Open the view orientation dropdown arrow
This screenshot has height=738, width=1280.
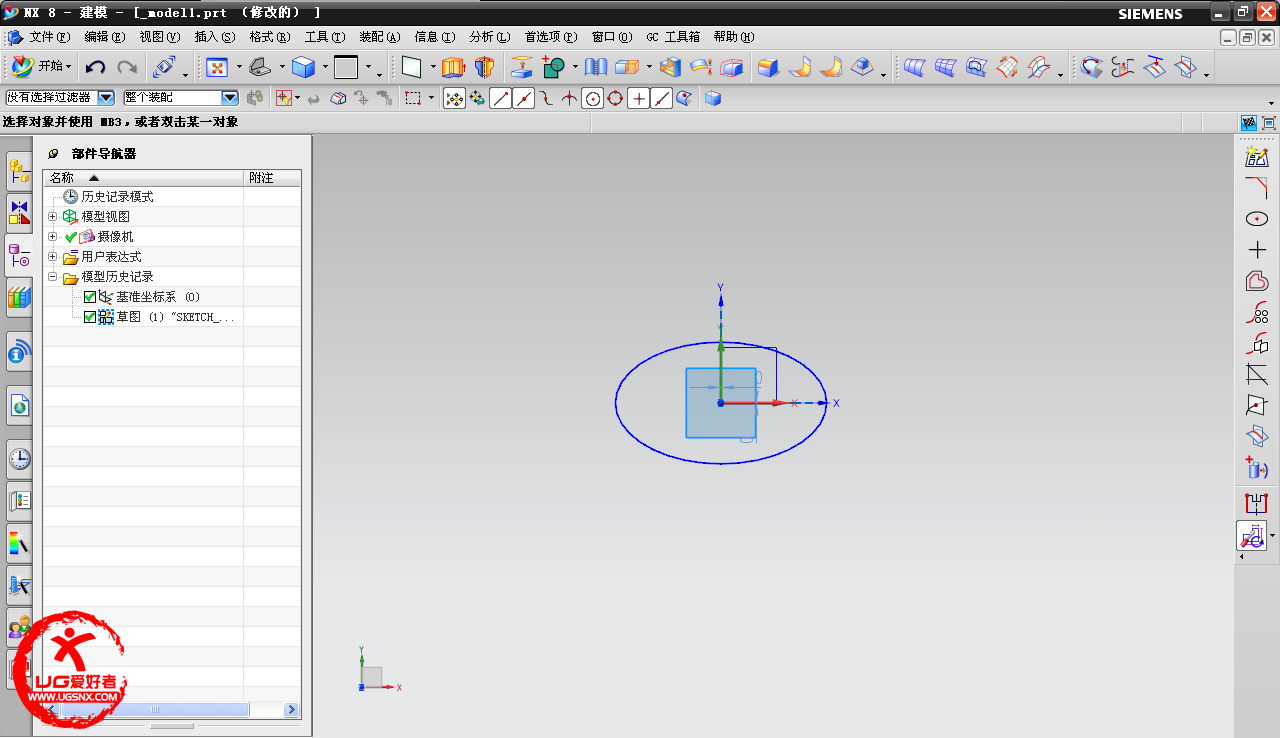coord(282,68)
